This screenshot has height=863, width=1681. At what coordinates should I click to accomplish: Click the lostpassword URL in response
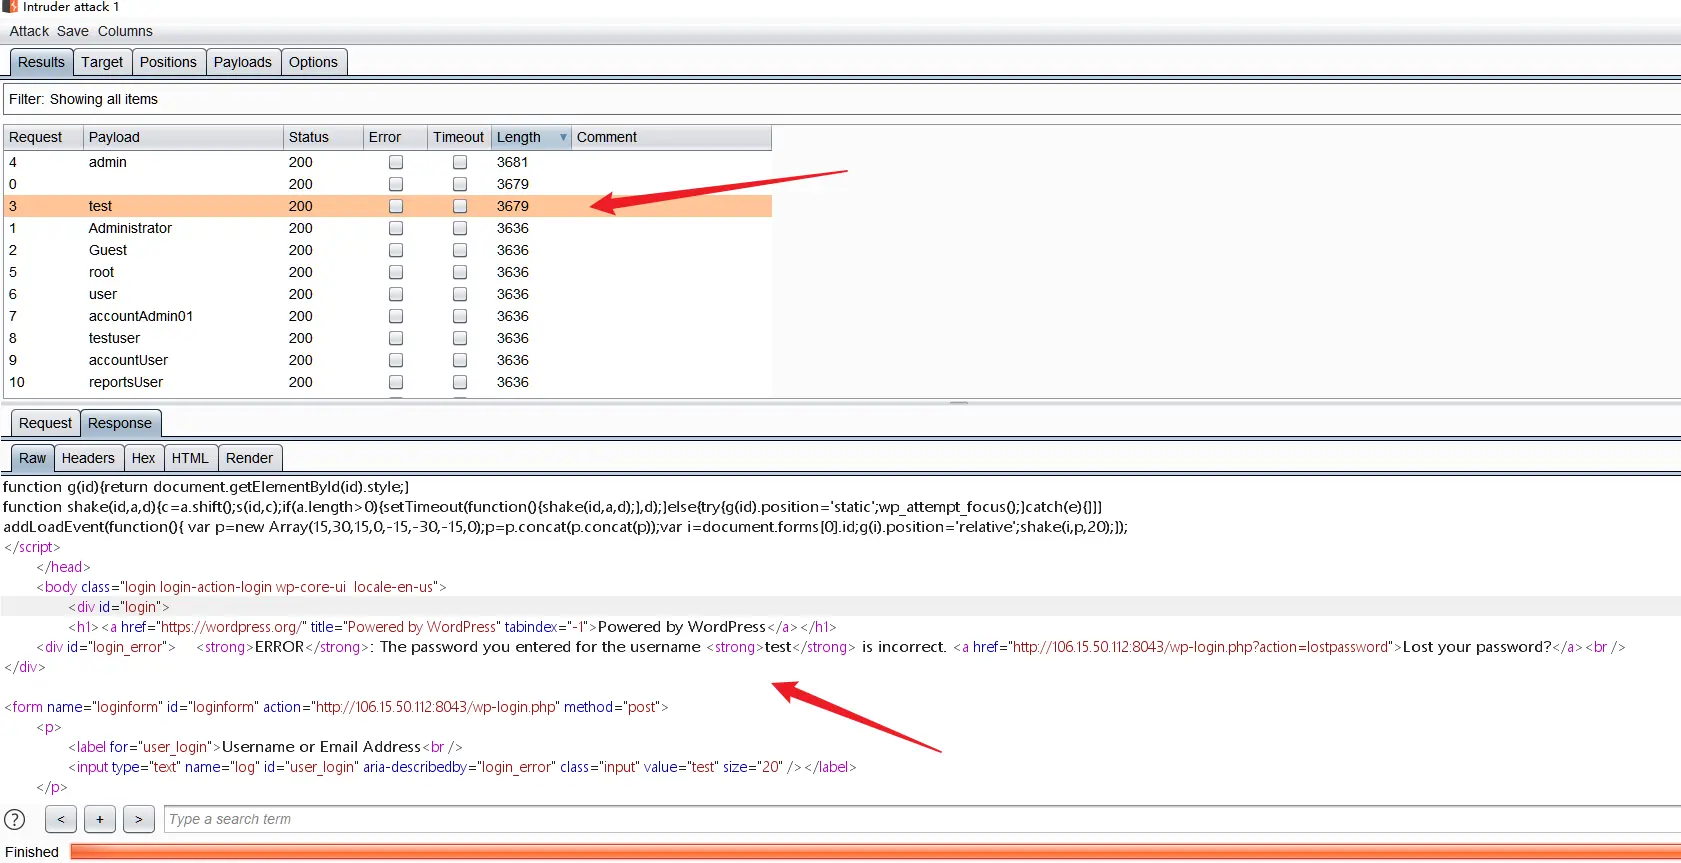(x=1201, y=647)
